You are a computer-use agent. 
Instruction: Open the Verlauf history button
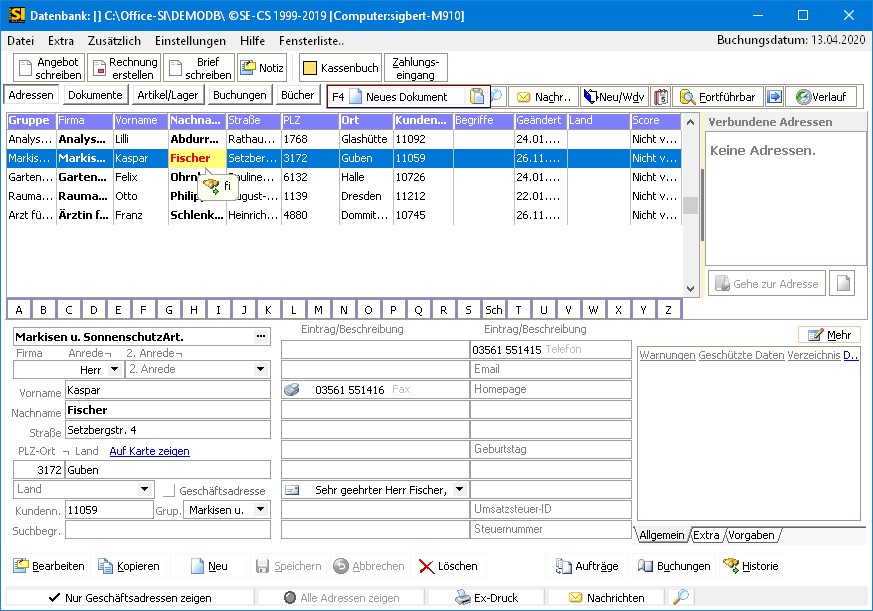pyautogui.click(x=821, y=97)
